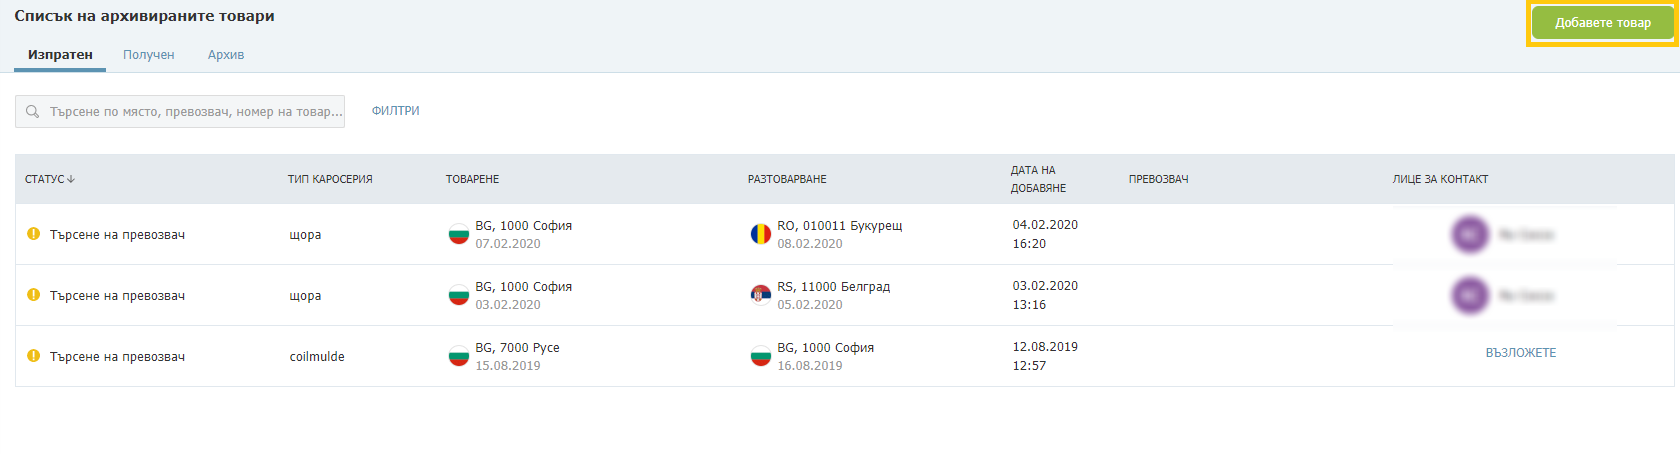Click the contact avatar in Белград row
1680x454 pixels.
(1470, 296)
